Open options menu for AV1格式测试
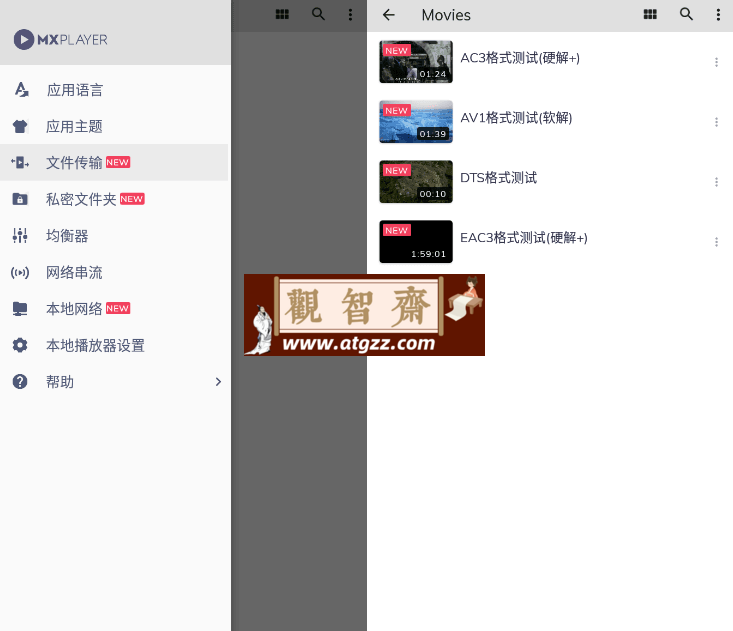 coord(716,122)
